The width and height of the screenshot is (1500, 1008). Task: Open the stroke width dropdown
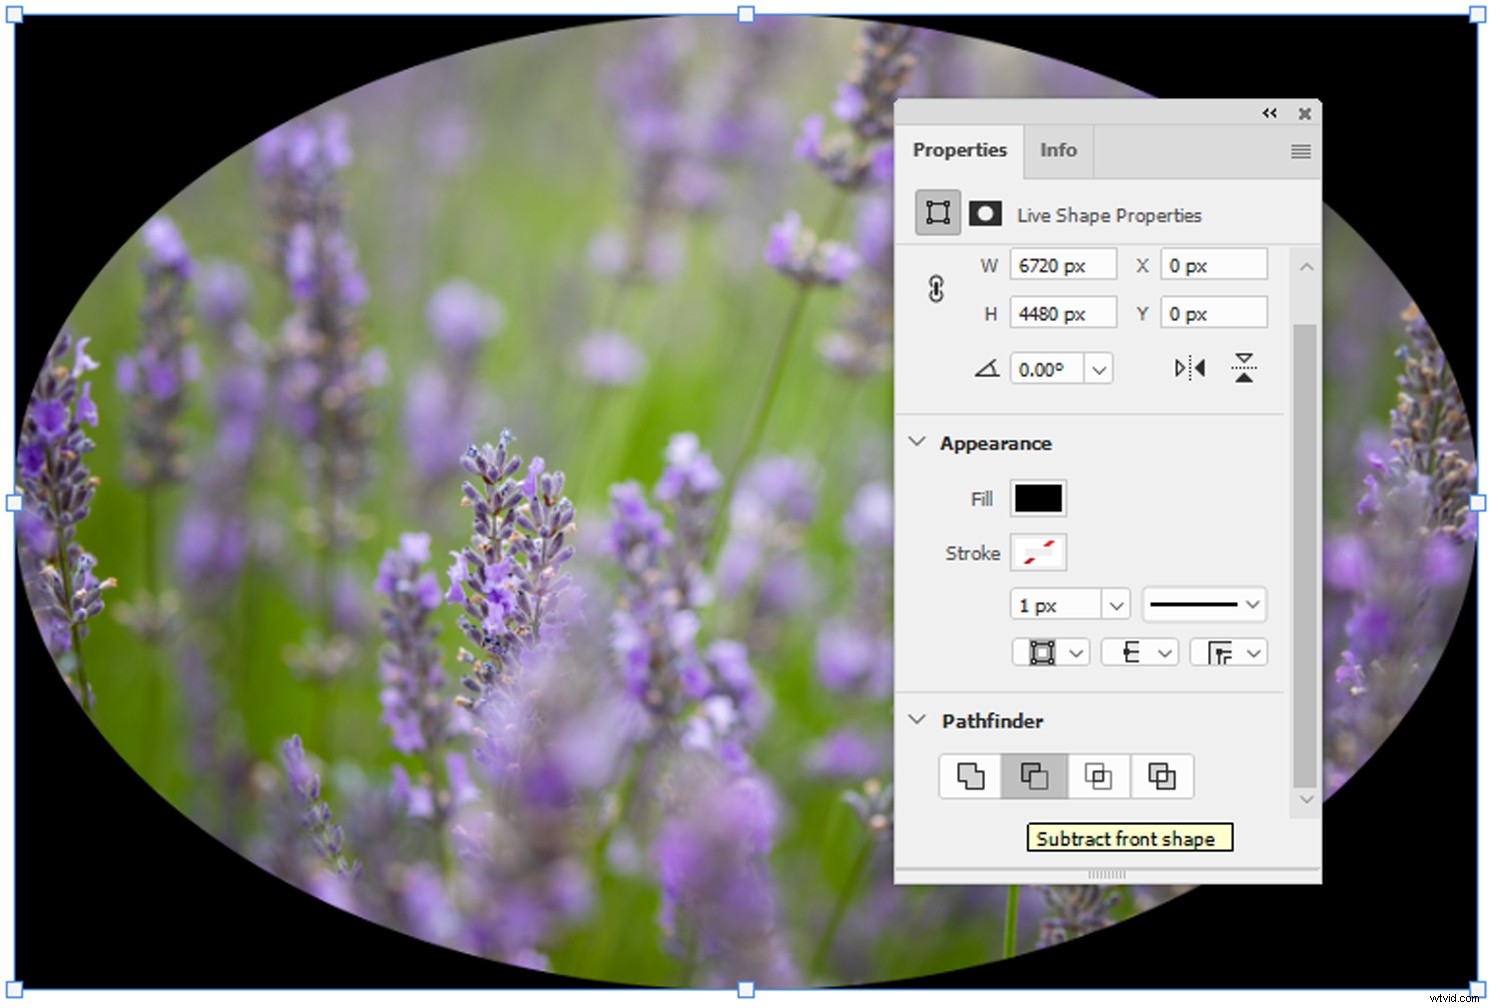coord(1115,604)
